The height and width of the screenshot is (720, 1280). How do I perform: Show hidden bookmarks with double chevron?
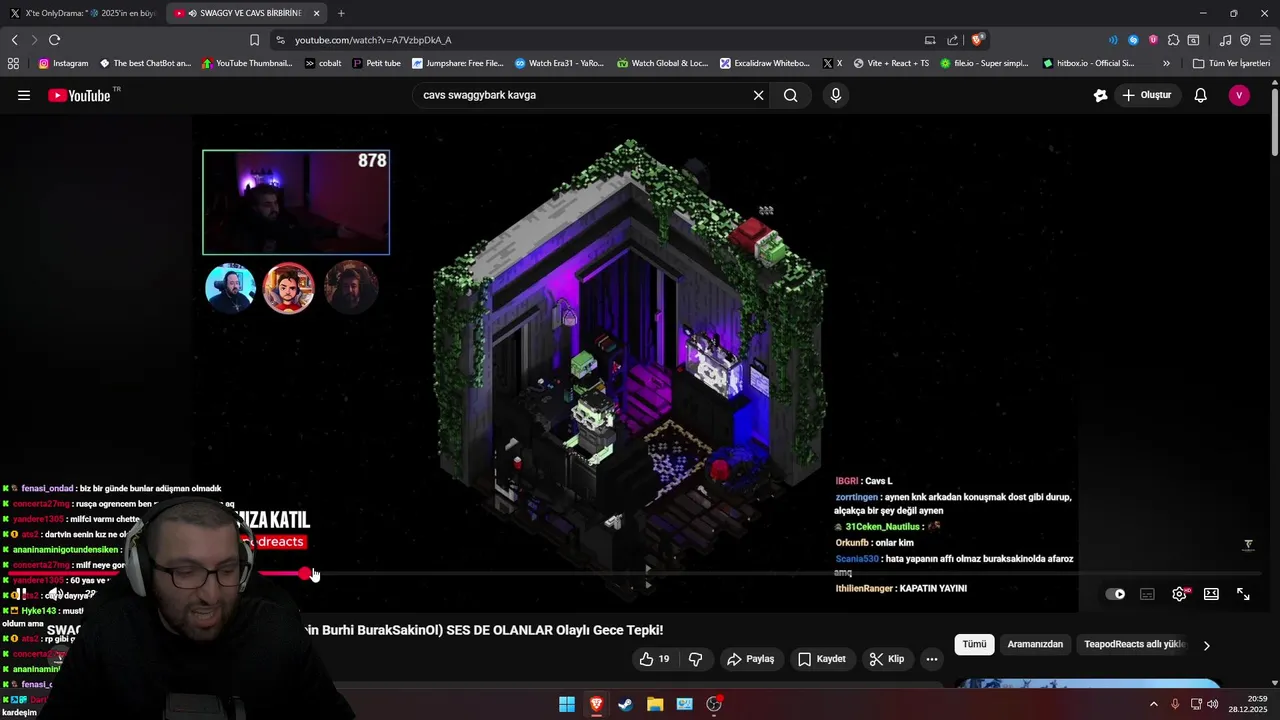pos(1166,63)
